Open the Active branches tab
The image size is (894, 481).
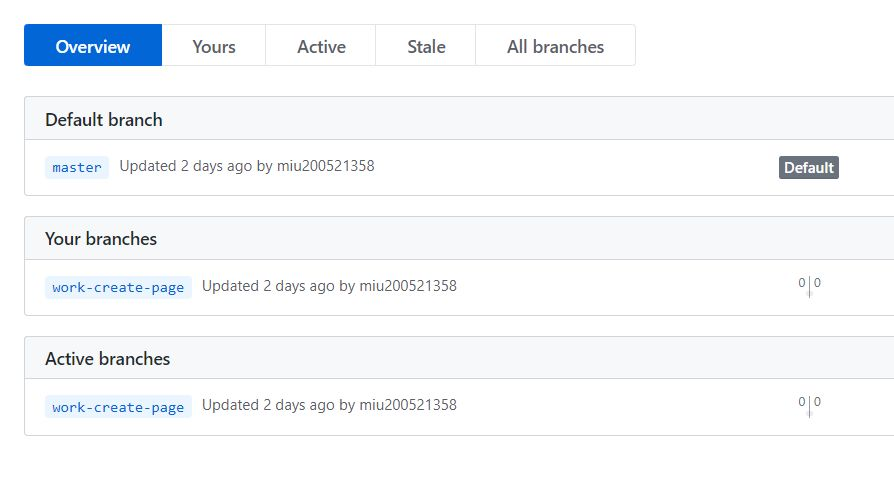click(321, 46)
